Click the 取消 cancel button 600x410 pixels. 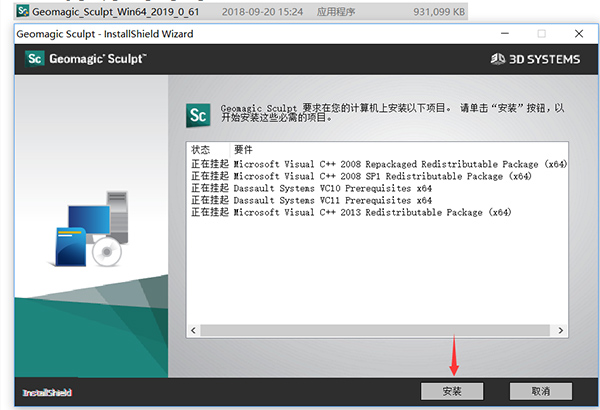click(x=541, y=391)
